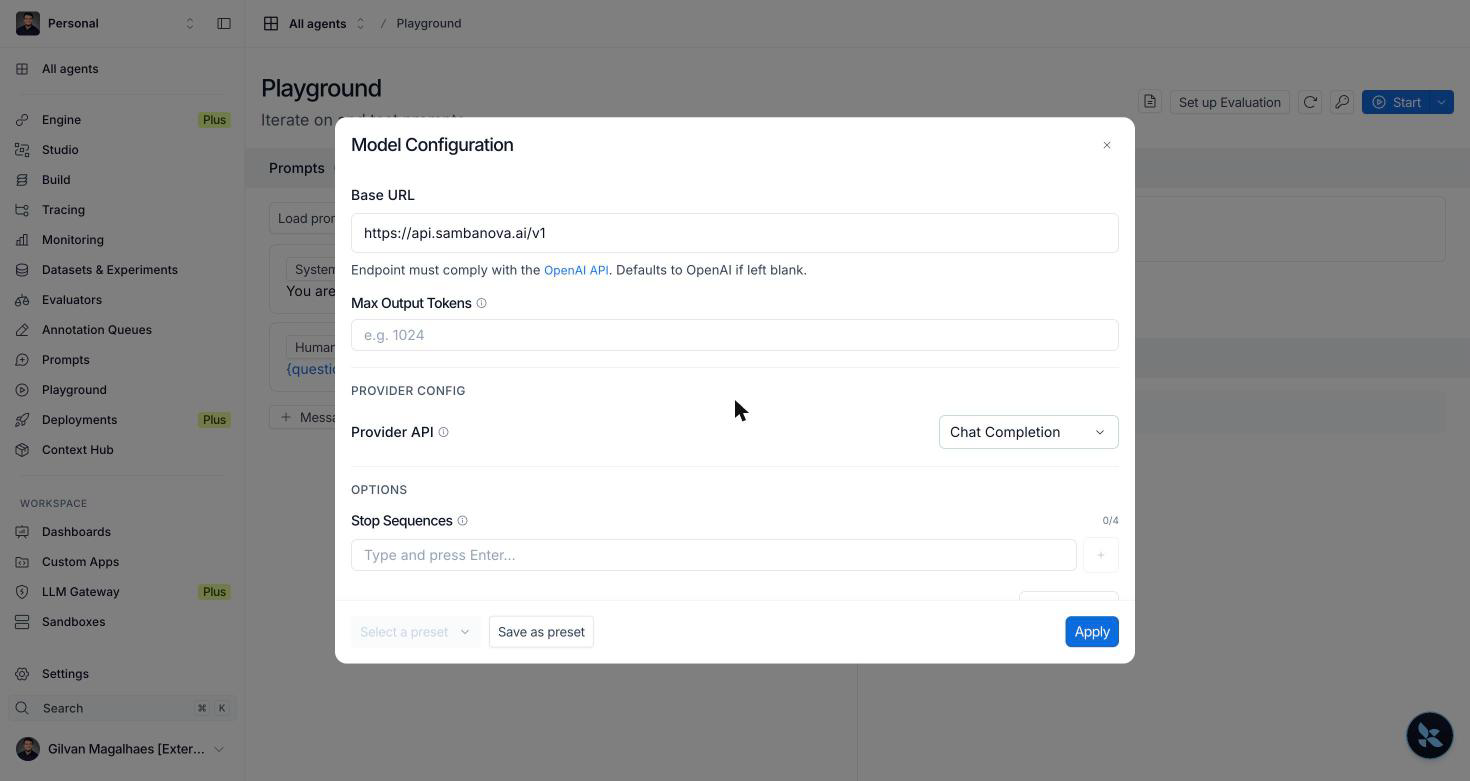This screenshot has width=1470, height=781.
Task: Focus the Stop Sequences input field
Action: (714, 555)
